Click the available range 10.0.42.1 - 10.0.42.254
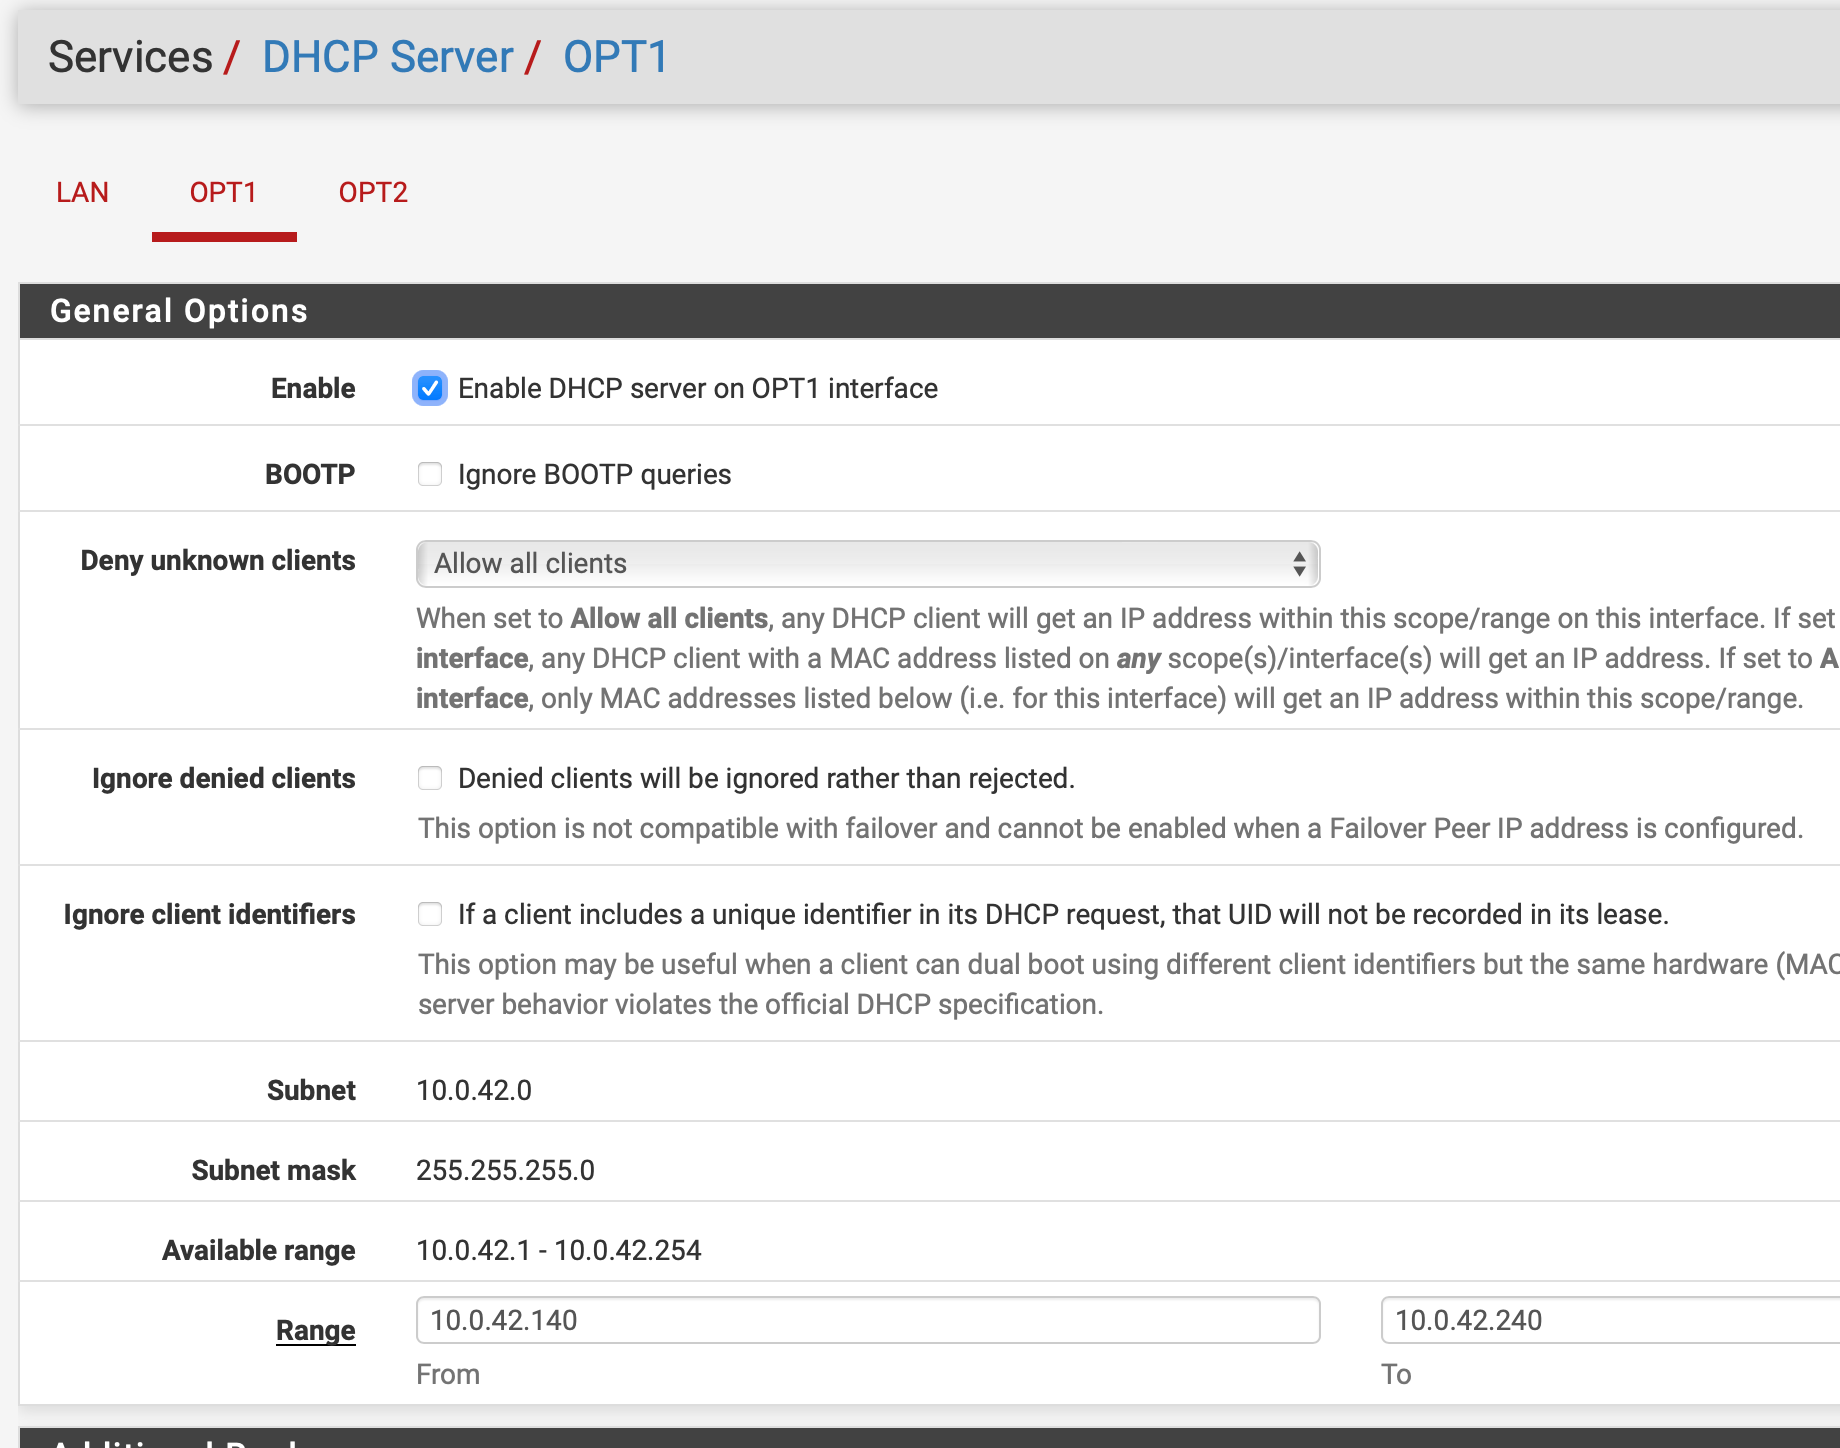1840x1448 pixels. [x=559, y=1250]
